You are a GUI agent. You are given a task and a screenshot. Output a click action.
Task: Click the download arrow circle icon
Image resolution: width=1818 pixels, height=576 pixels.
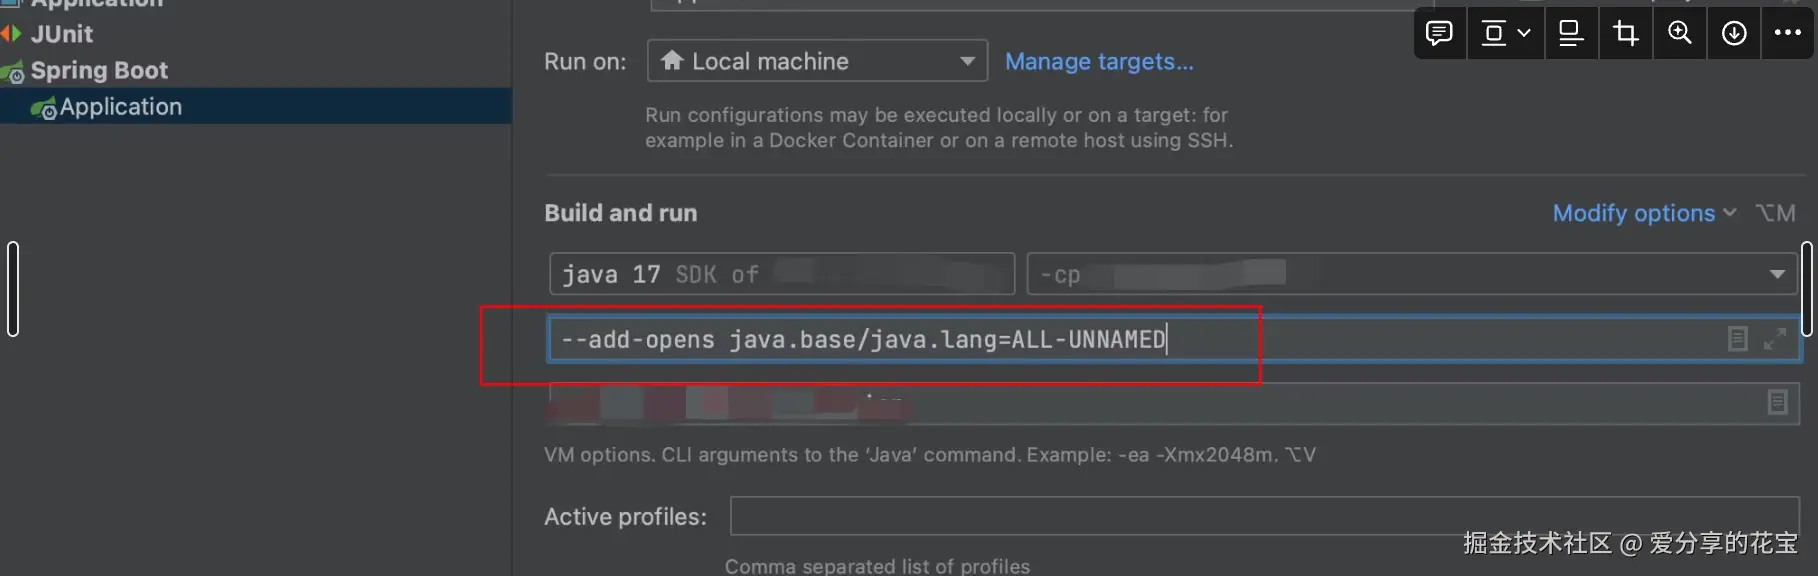coord(1734,33)
